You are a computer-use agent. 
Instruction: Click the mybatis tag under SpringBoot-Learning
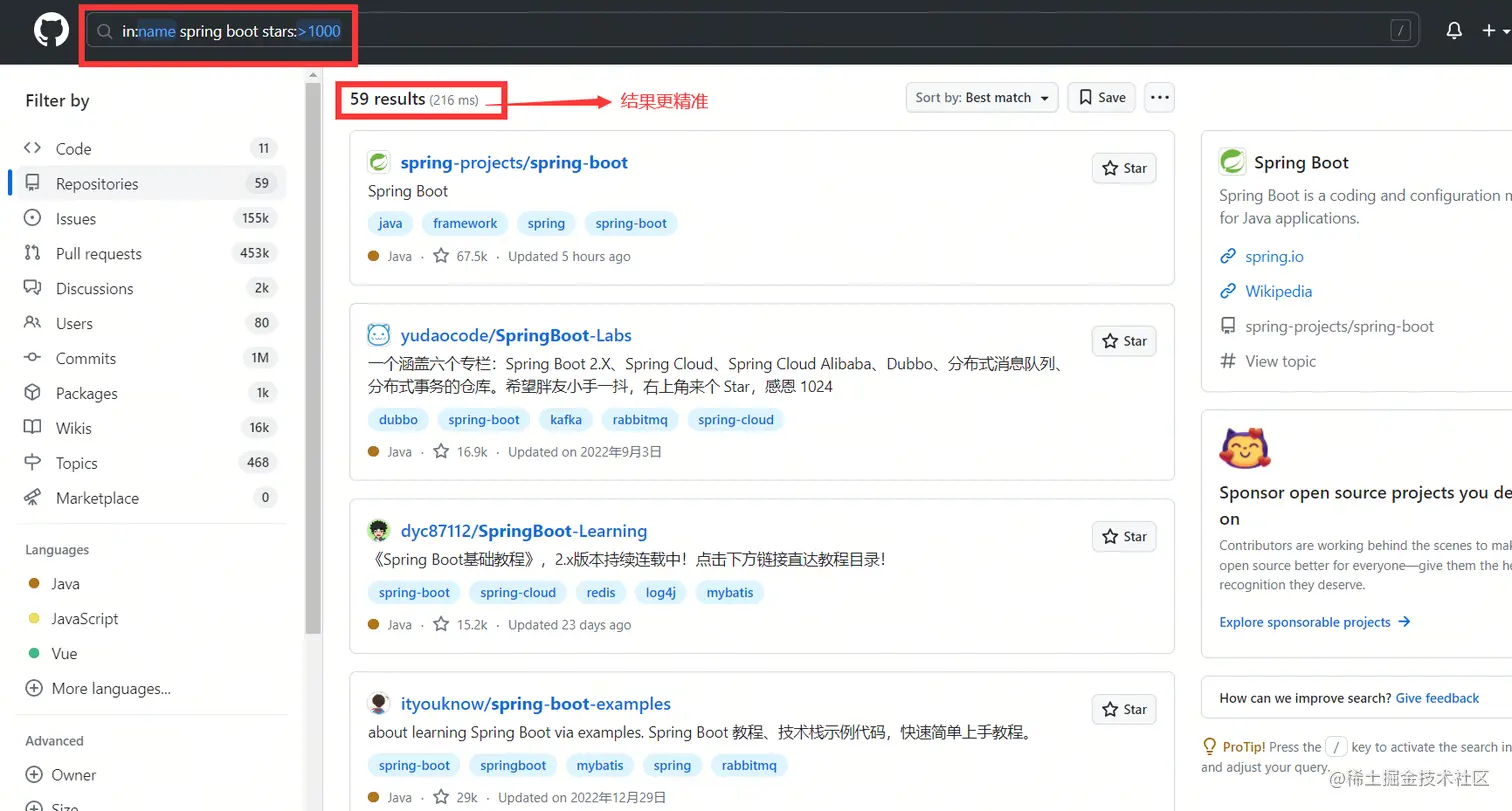click(730, 593)
